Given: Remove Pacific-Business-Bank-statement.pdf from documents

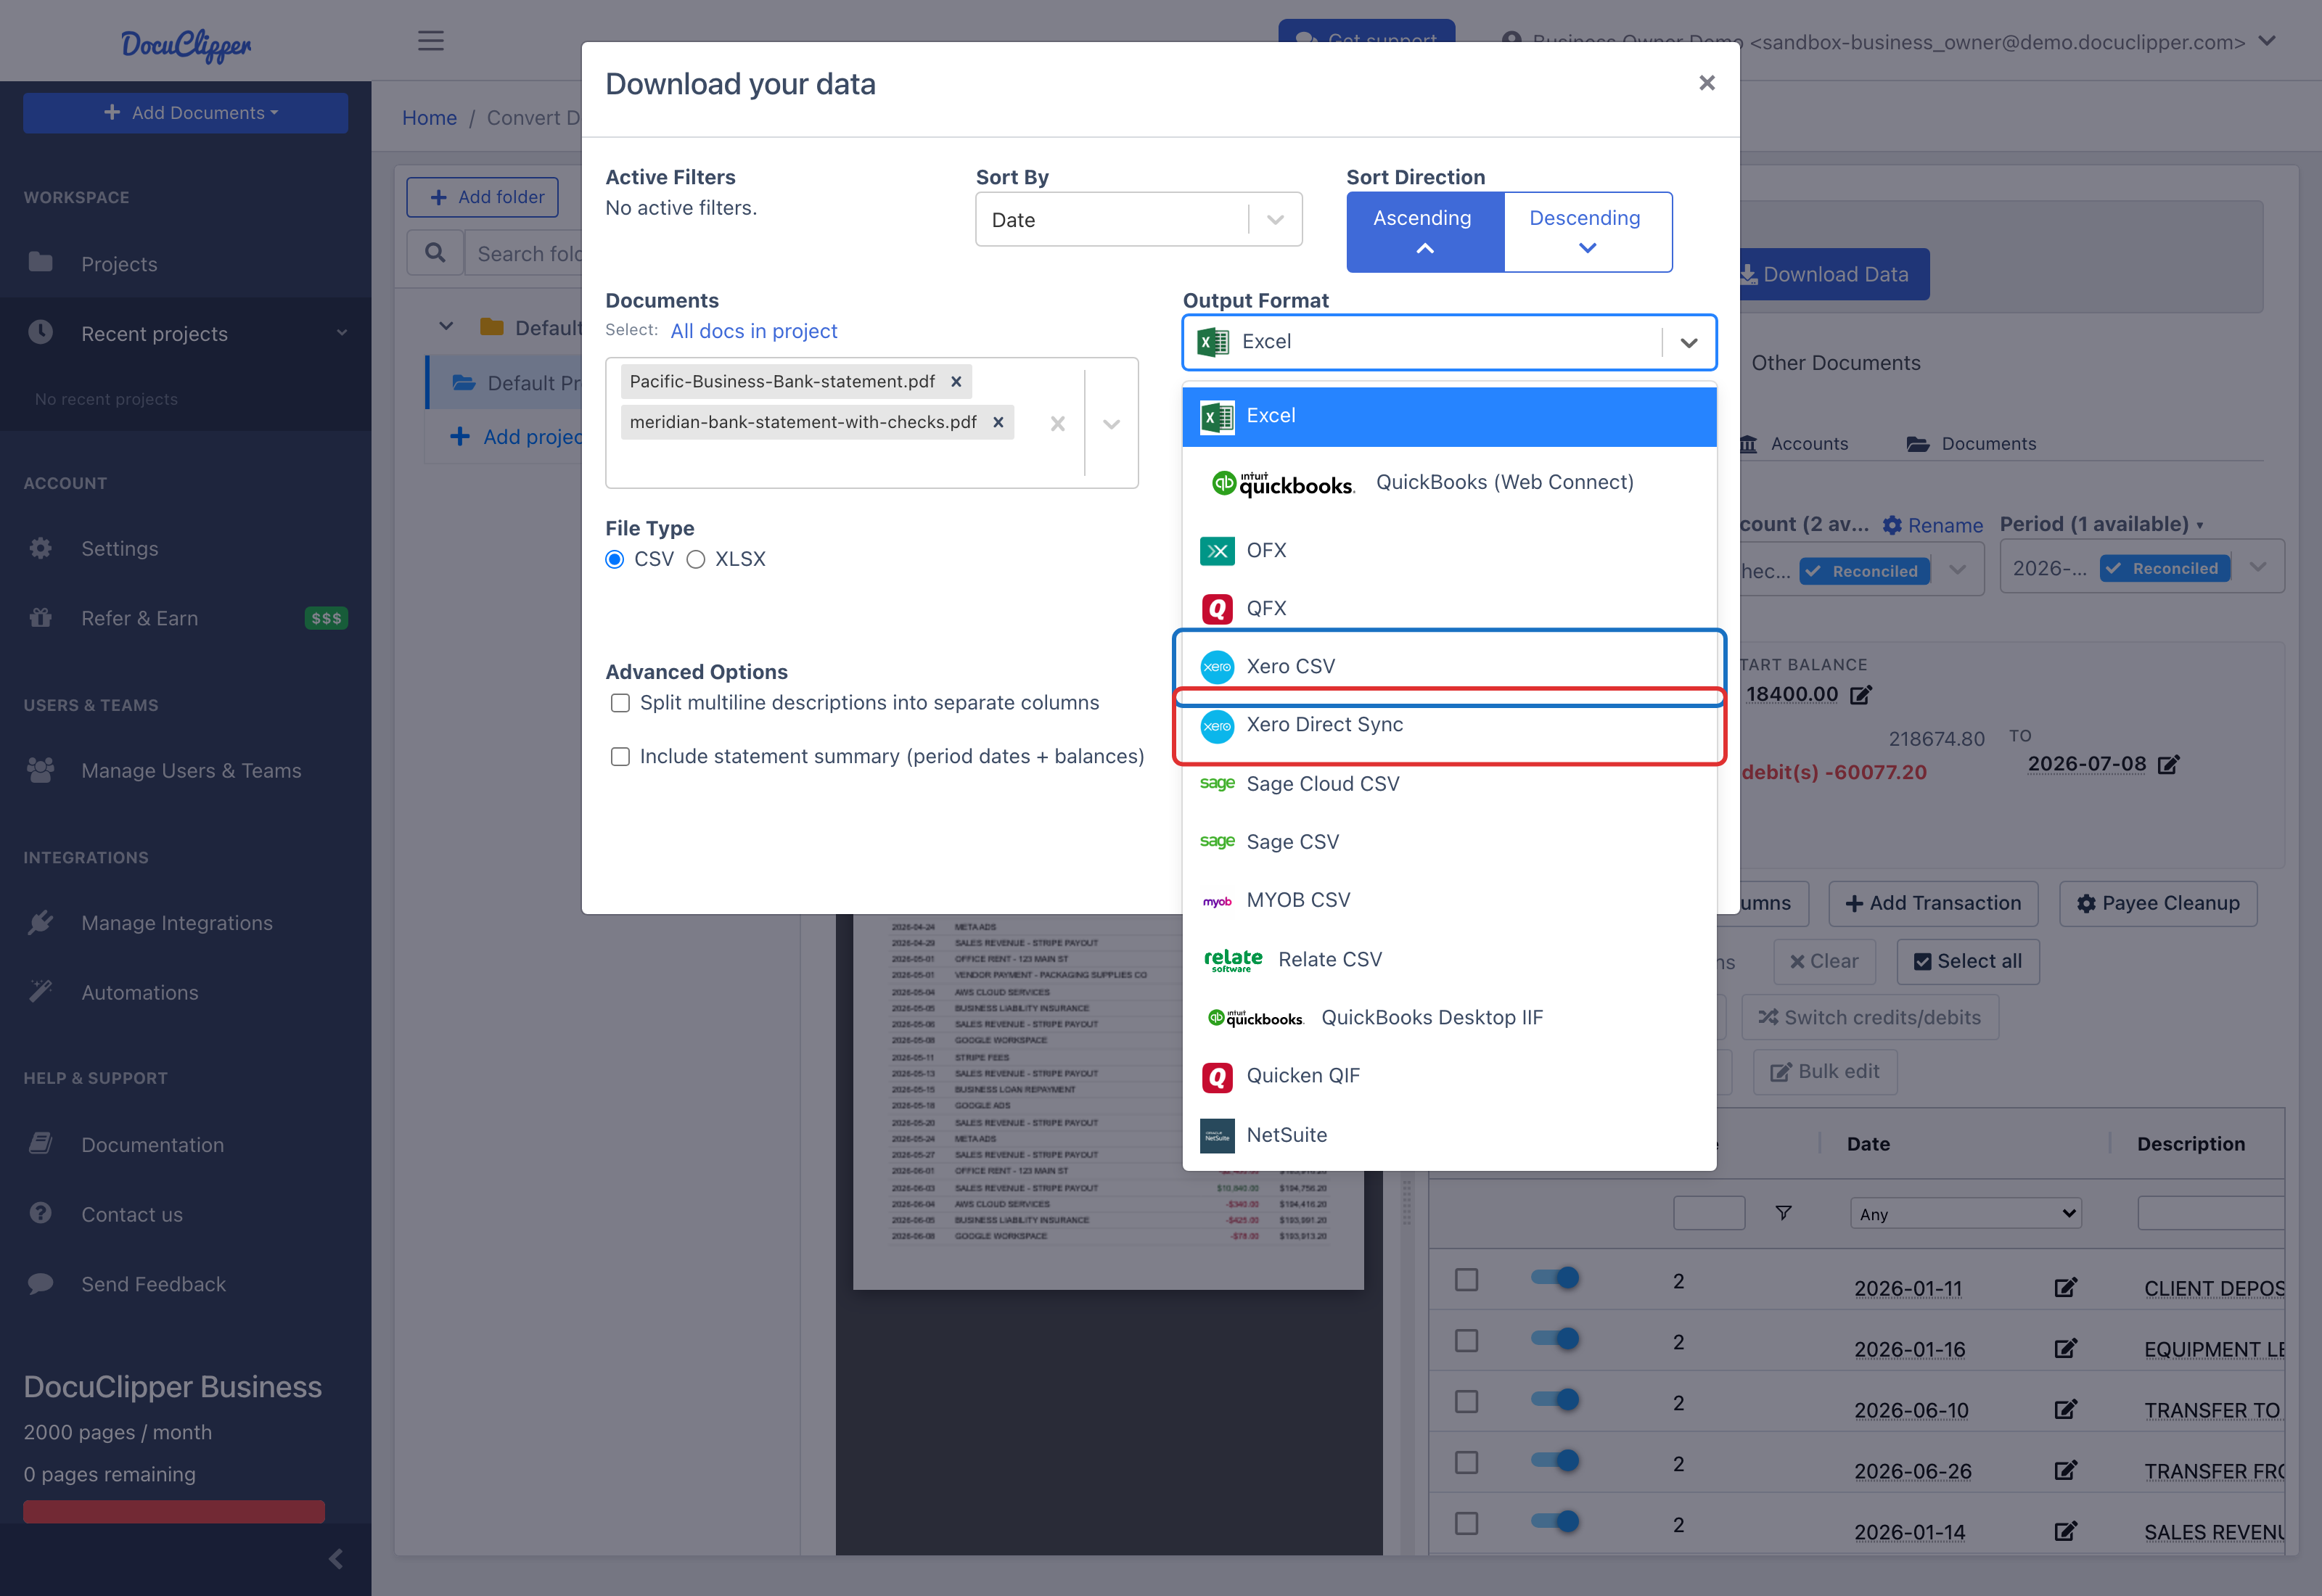Looking at the screenshot, I should point(956,382).
